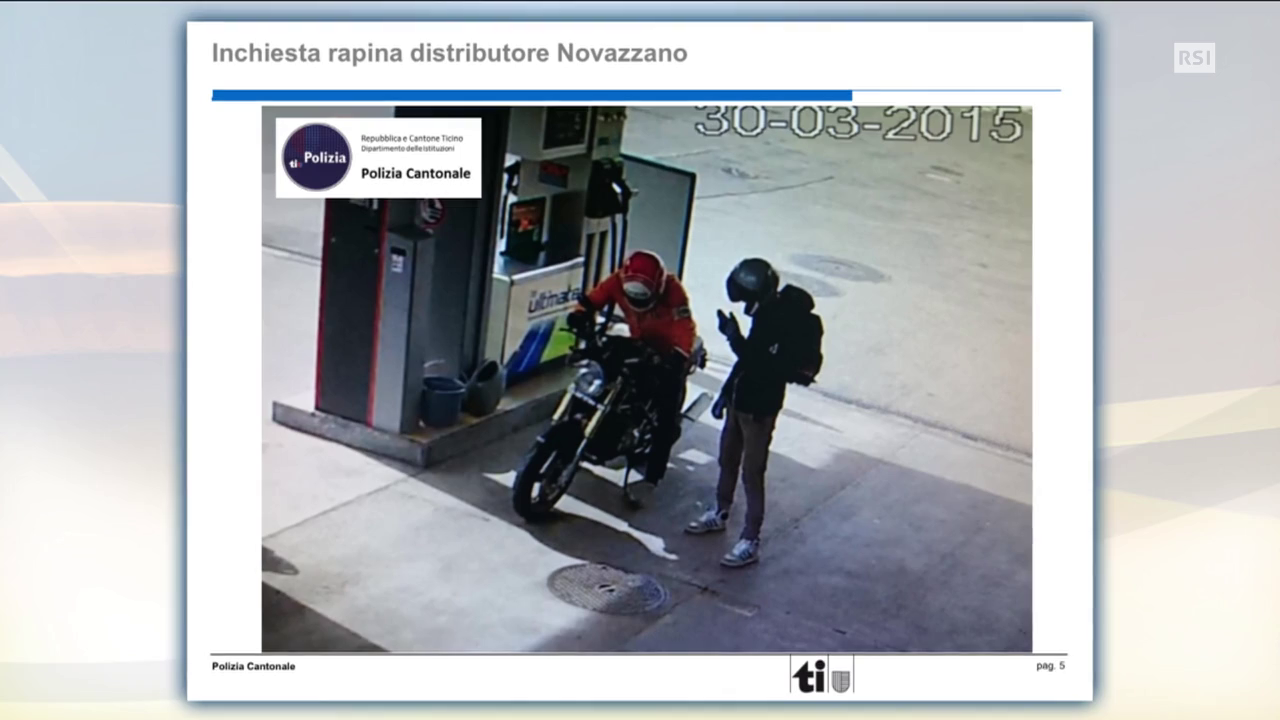Screen dimensions: 1280x720
Task: Select the red helmet of the rider
Action: click(642, 278)
